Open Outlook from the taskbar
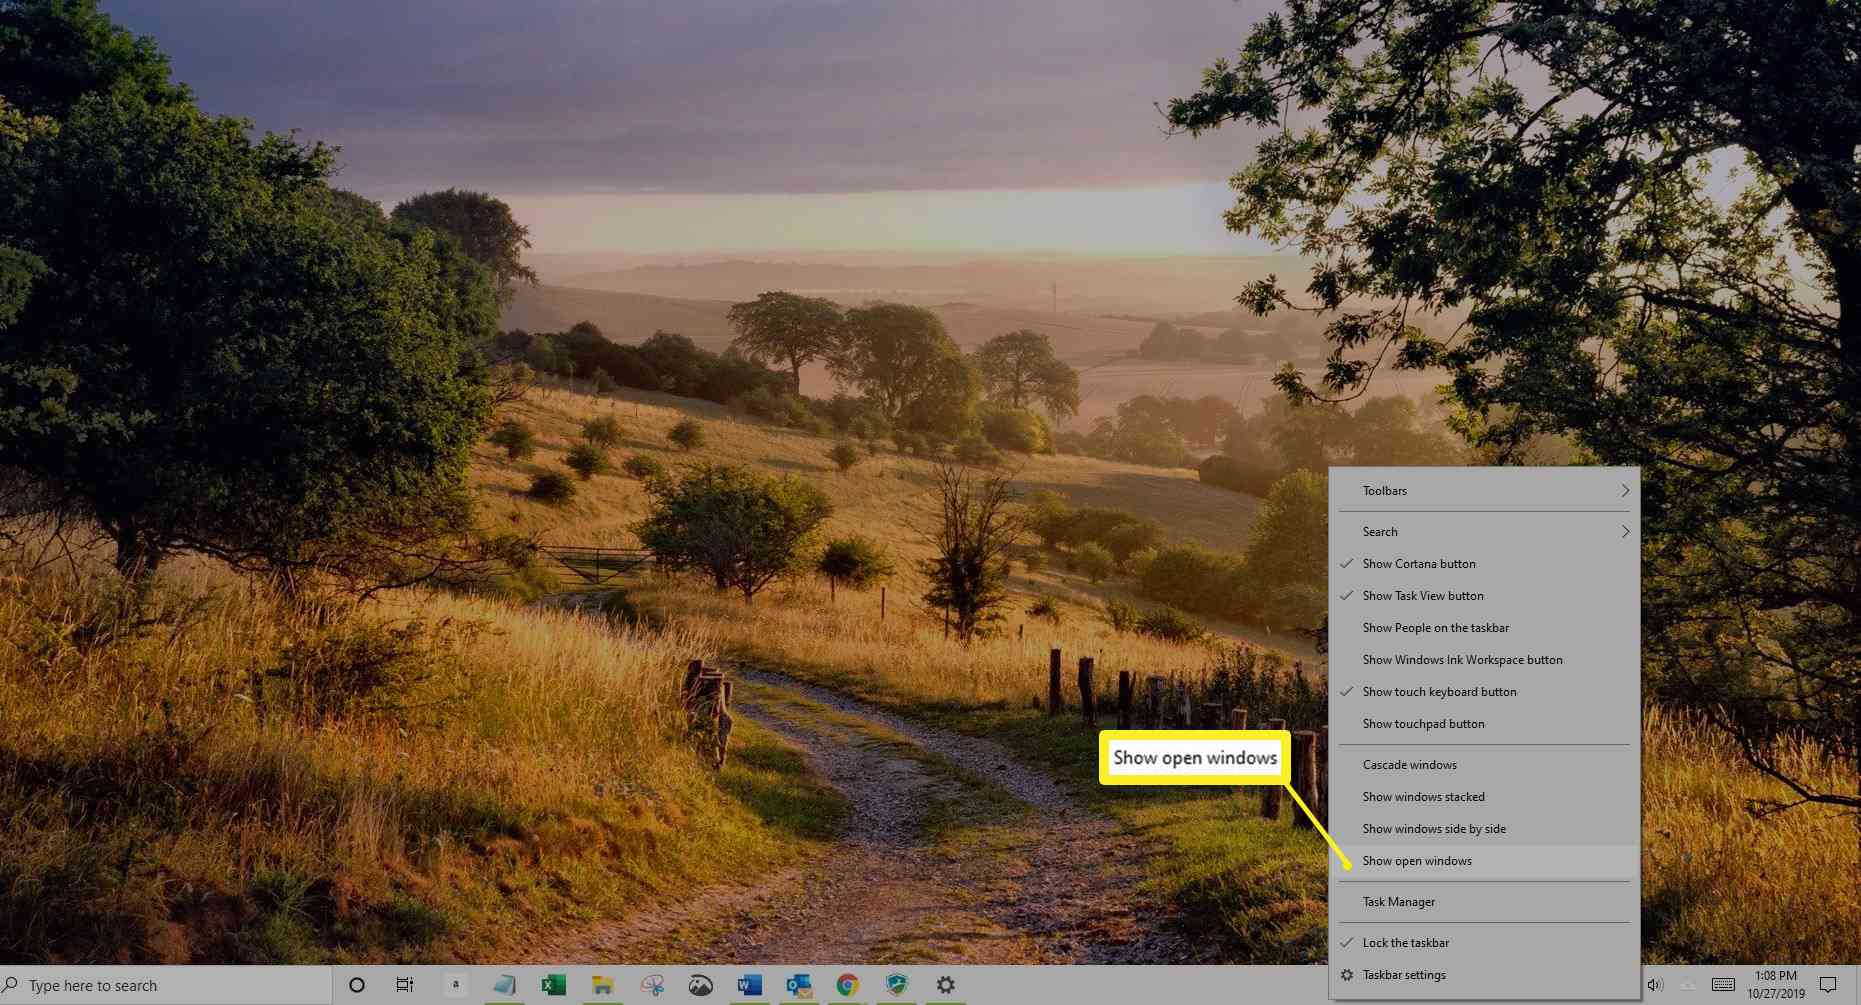Screen dimensions: 1861x1005 tap(798, 985)
